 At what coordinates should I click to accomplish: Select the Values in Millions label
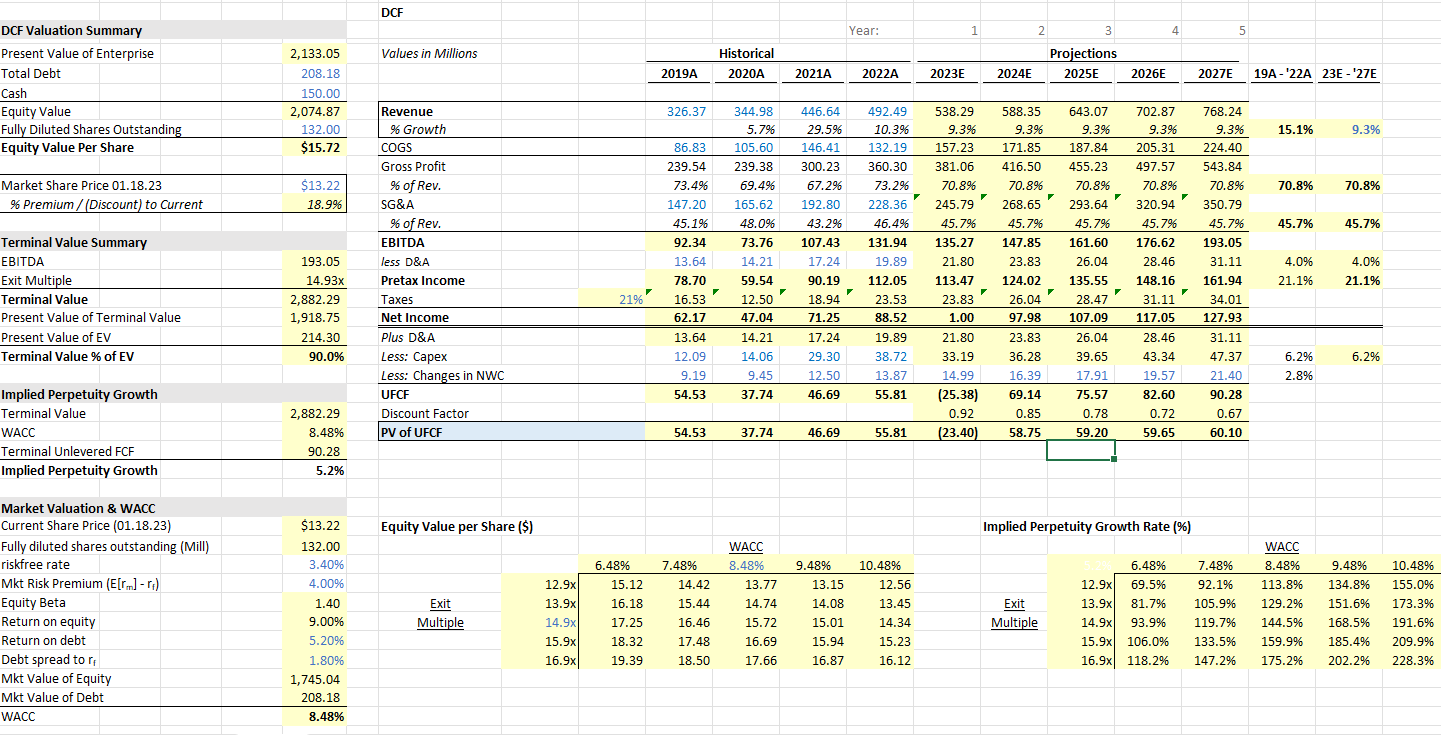pos(430,54)
